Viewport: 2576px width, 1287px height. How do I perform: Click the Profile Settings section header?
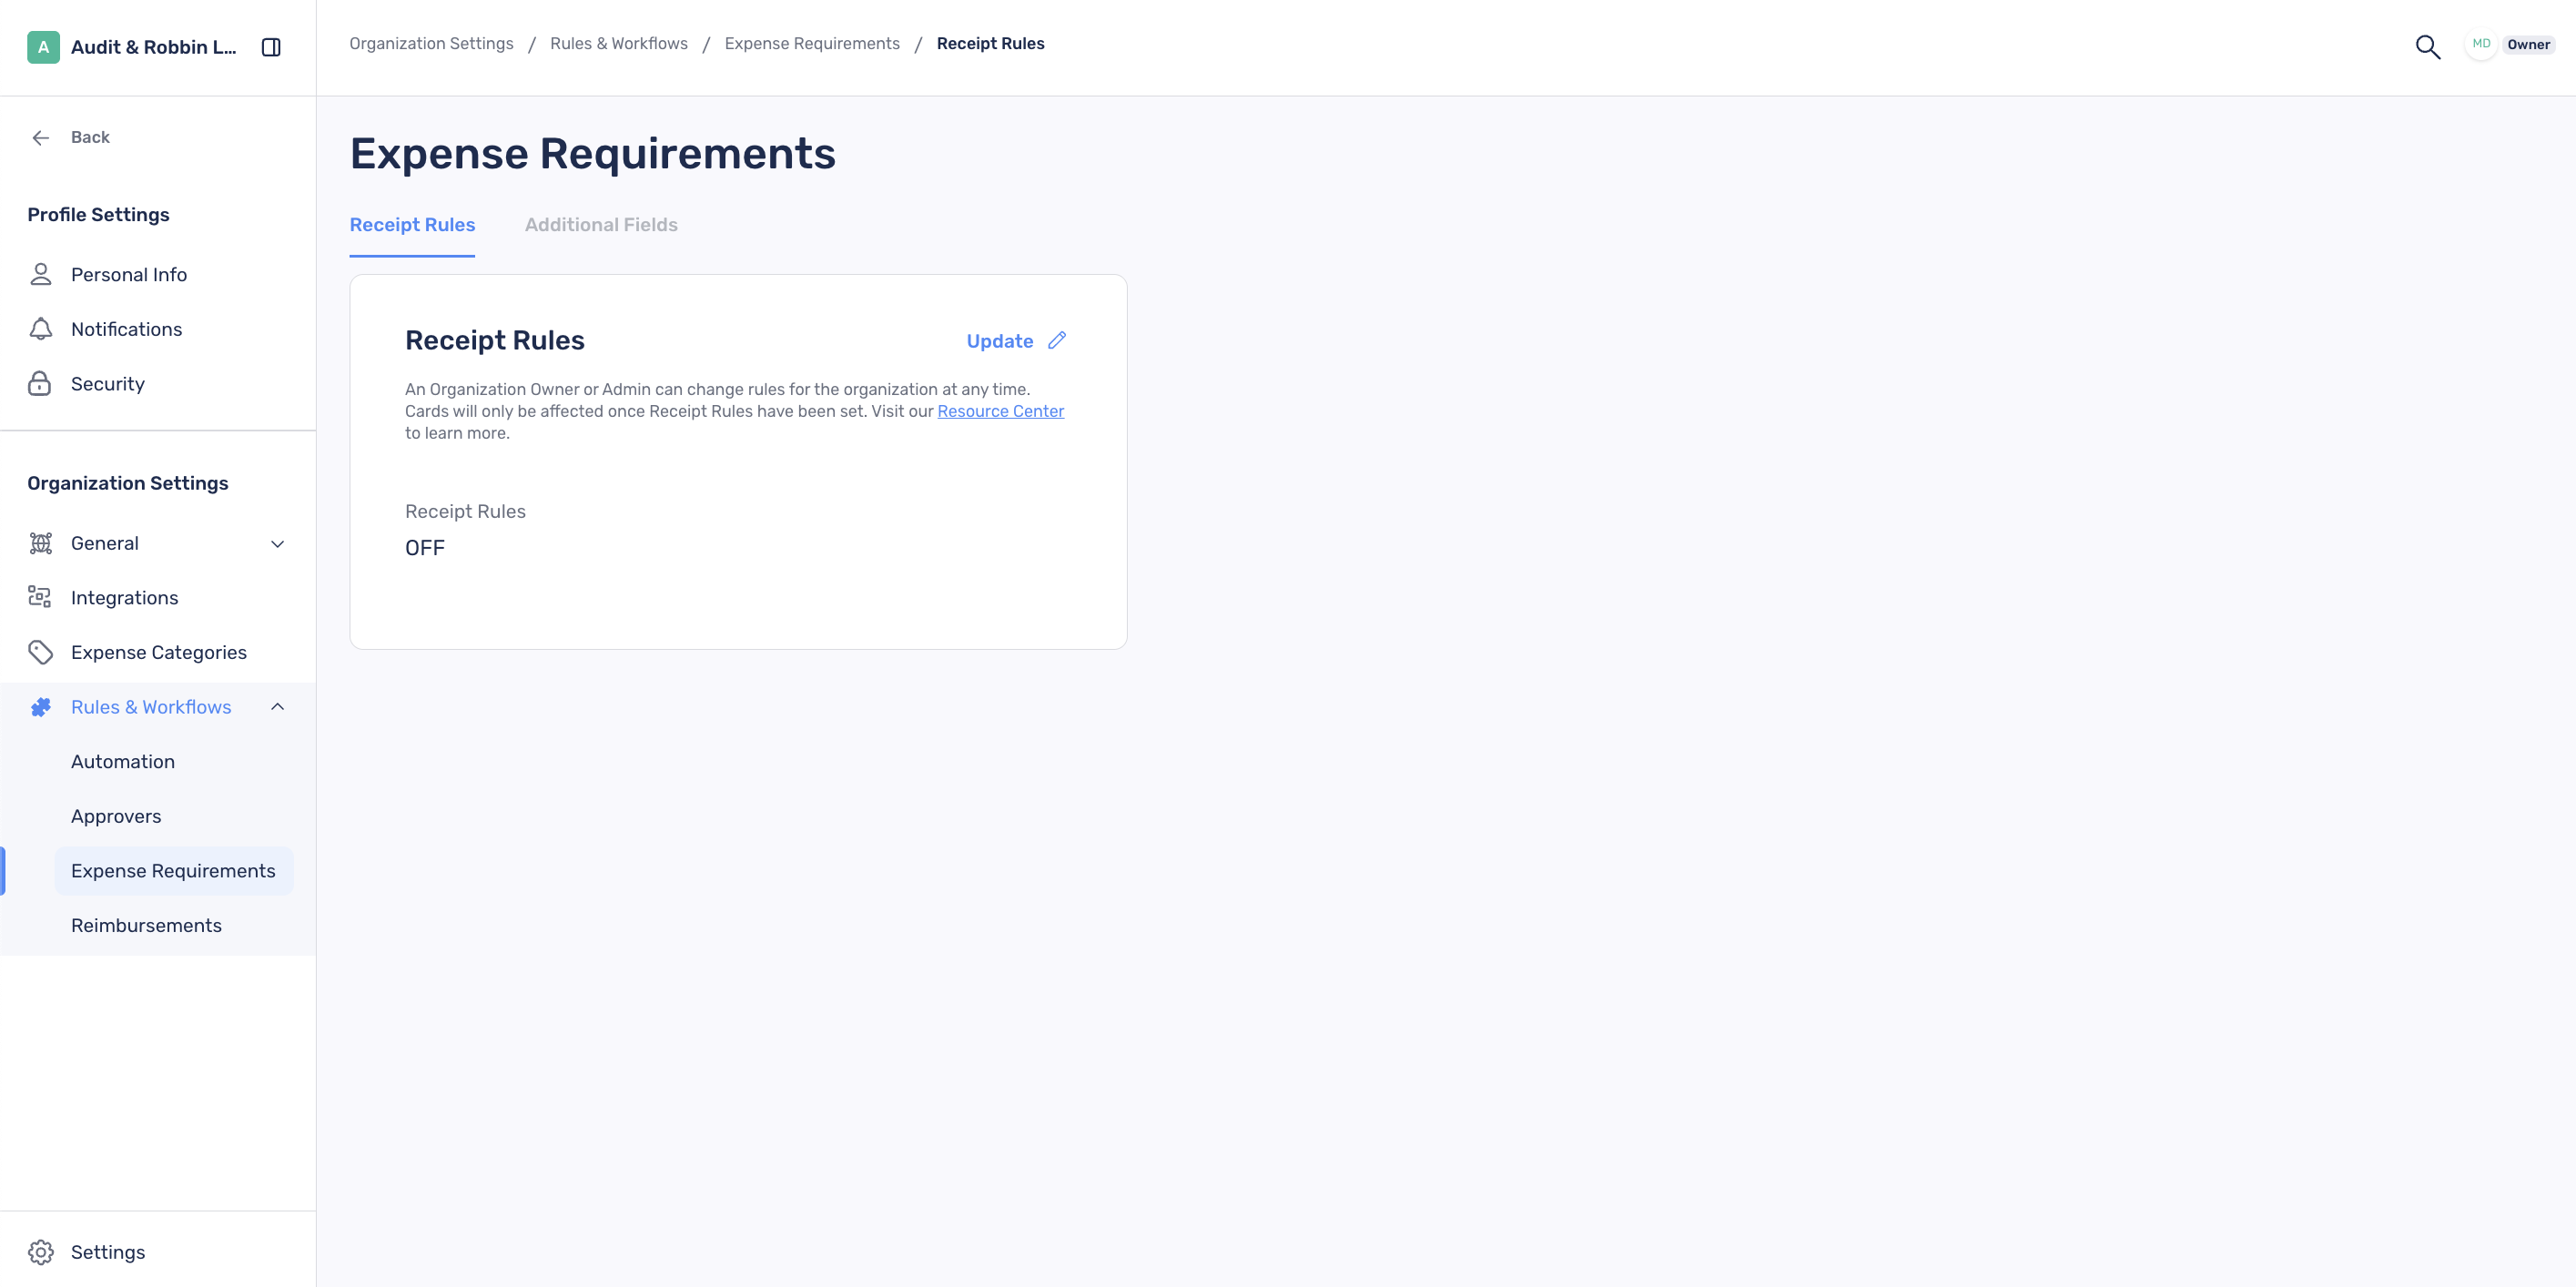pyautogui.click(x=98, y=215)
